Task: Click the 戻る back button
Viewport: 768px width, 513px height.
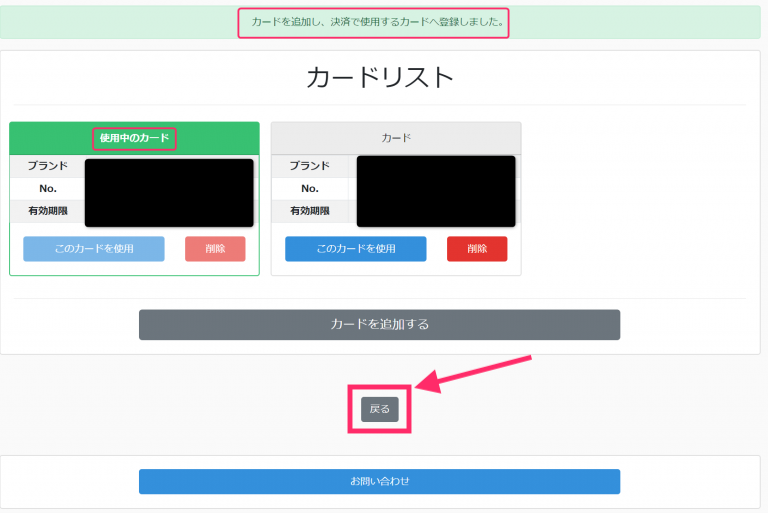Action: [380, 409]
